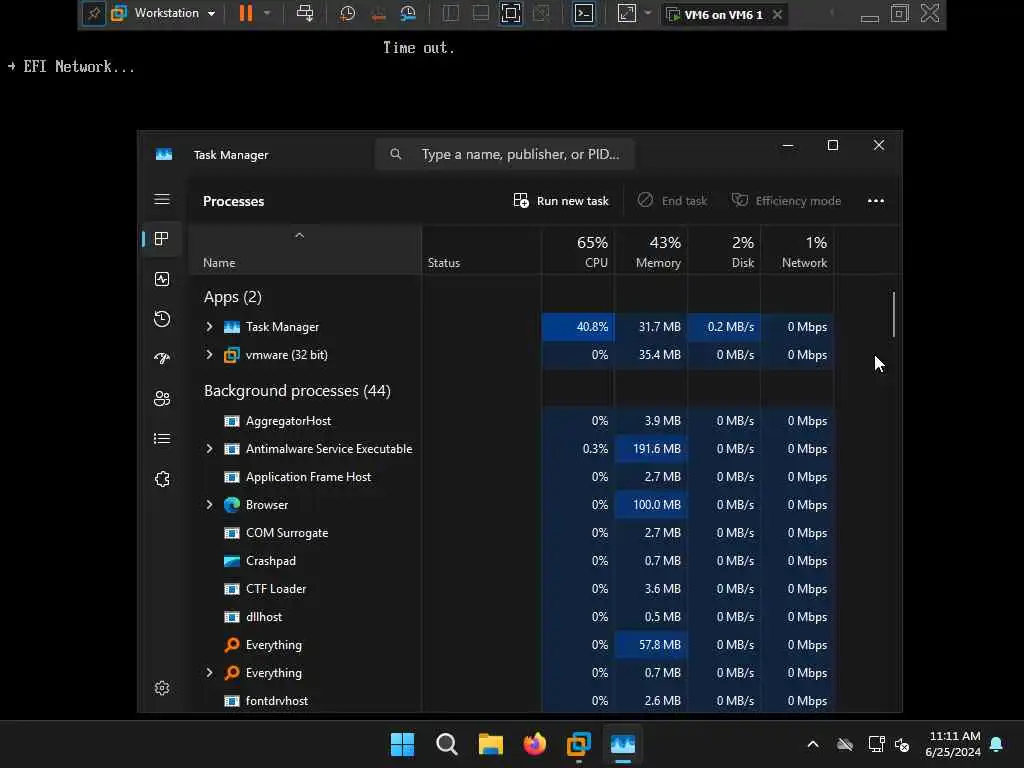Select the dllhost process
This screenshot has height=768, width=1024.
click(x=511, y=617)
